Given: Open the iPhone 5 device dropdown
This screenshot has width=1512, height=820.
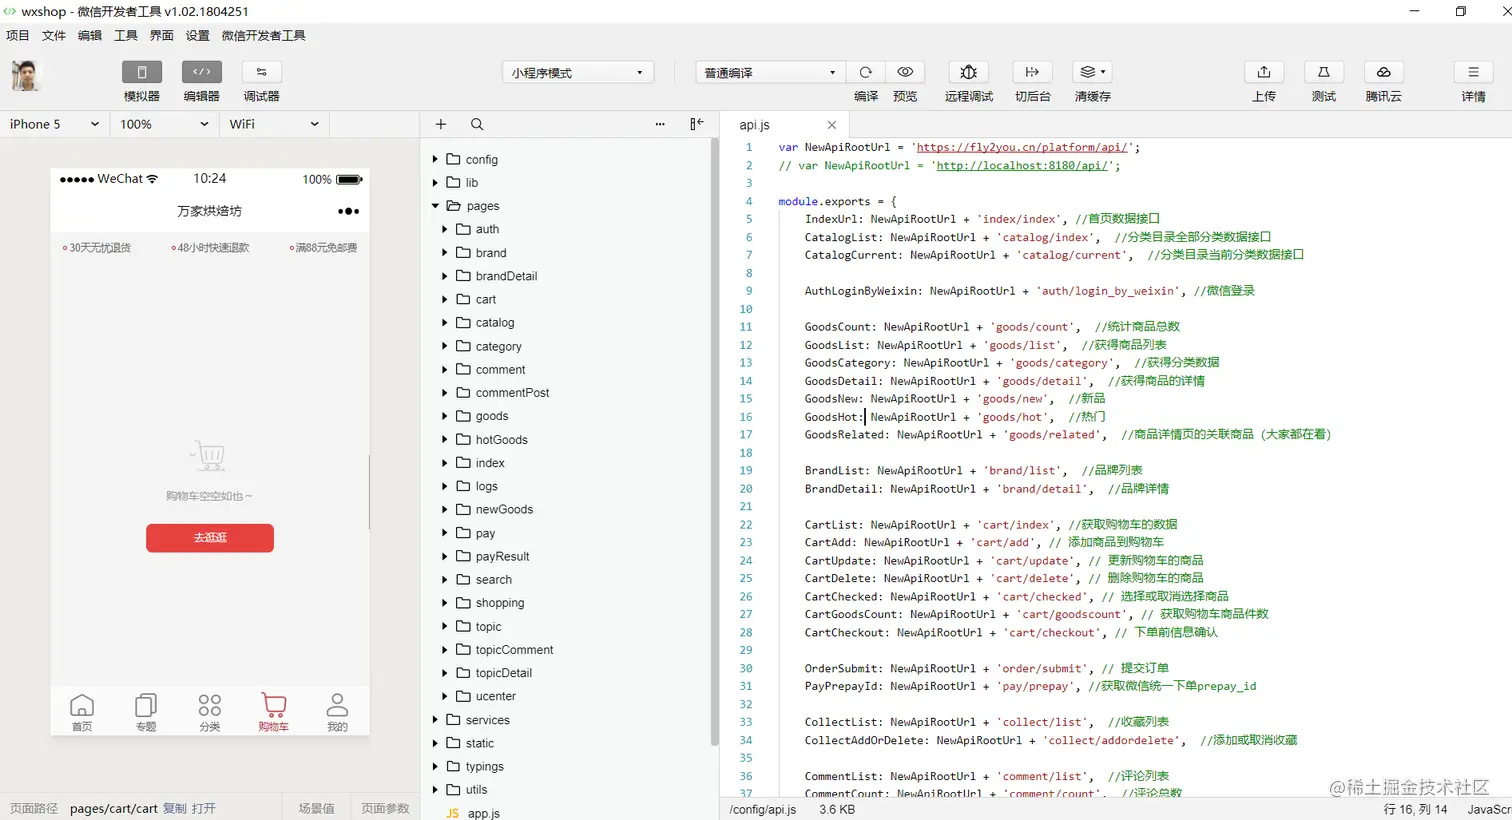Looking at the screenshot, I should 54,124.
